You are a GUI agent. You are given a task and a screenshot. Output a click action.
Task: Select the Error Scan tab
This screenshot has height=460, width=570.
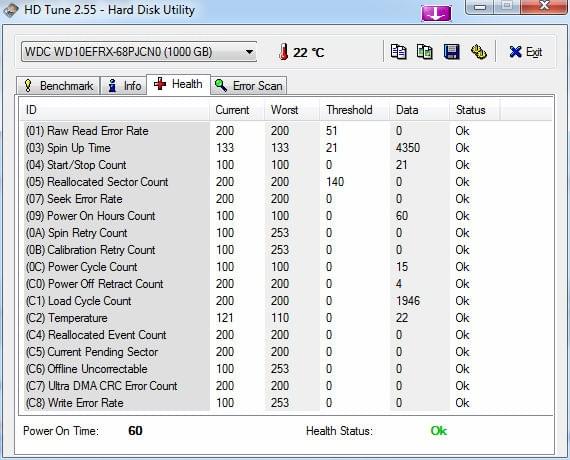[249, 86]
